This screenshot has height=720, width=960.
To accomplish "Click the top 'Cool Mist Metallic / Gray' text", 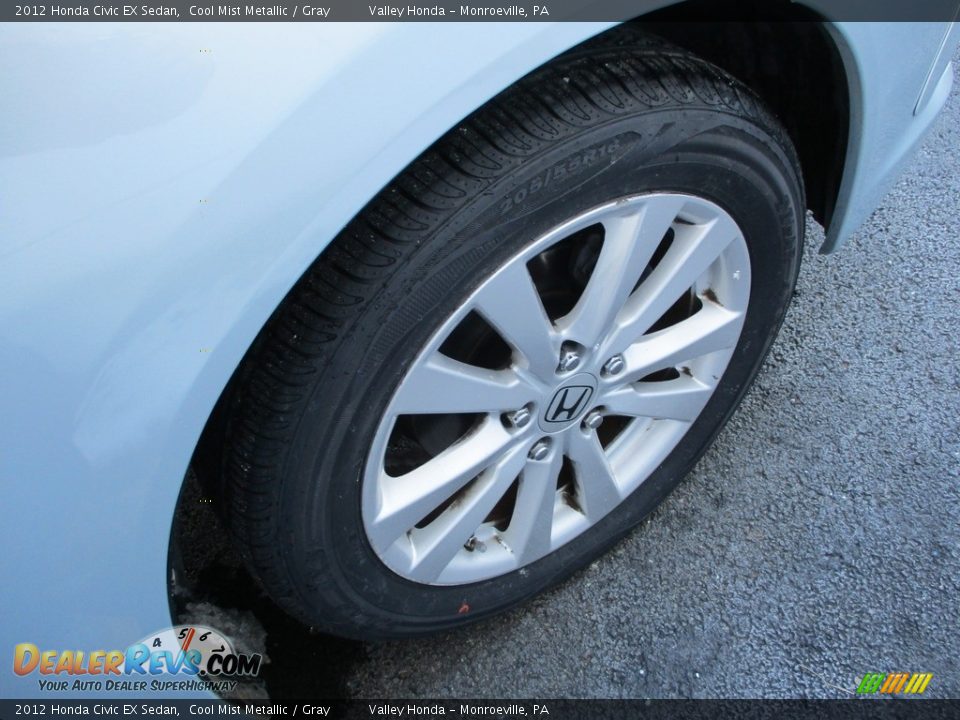I will click(x=260, y=10).
